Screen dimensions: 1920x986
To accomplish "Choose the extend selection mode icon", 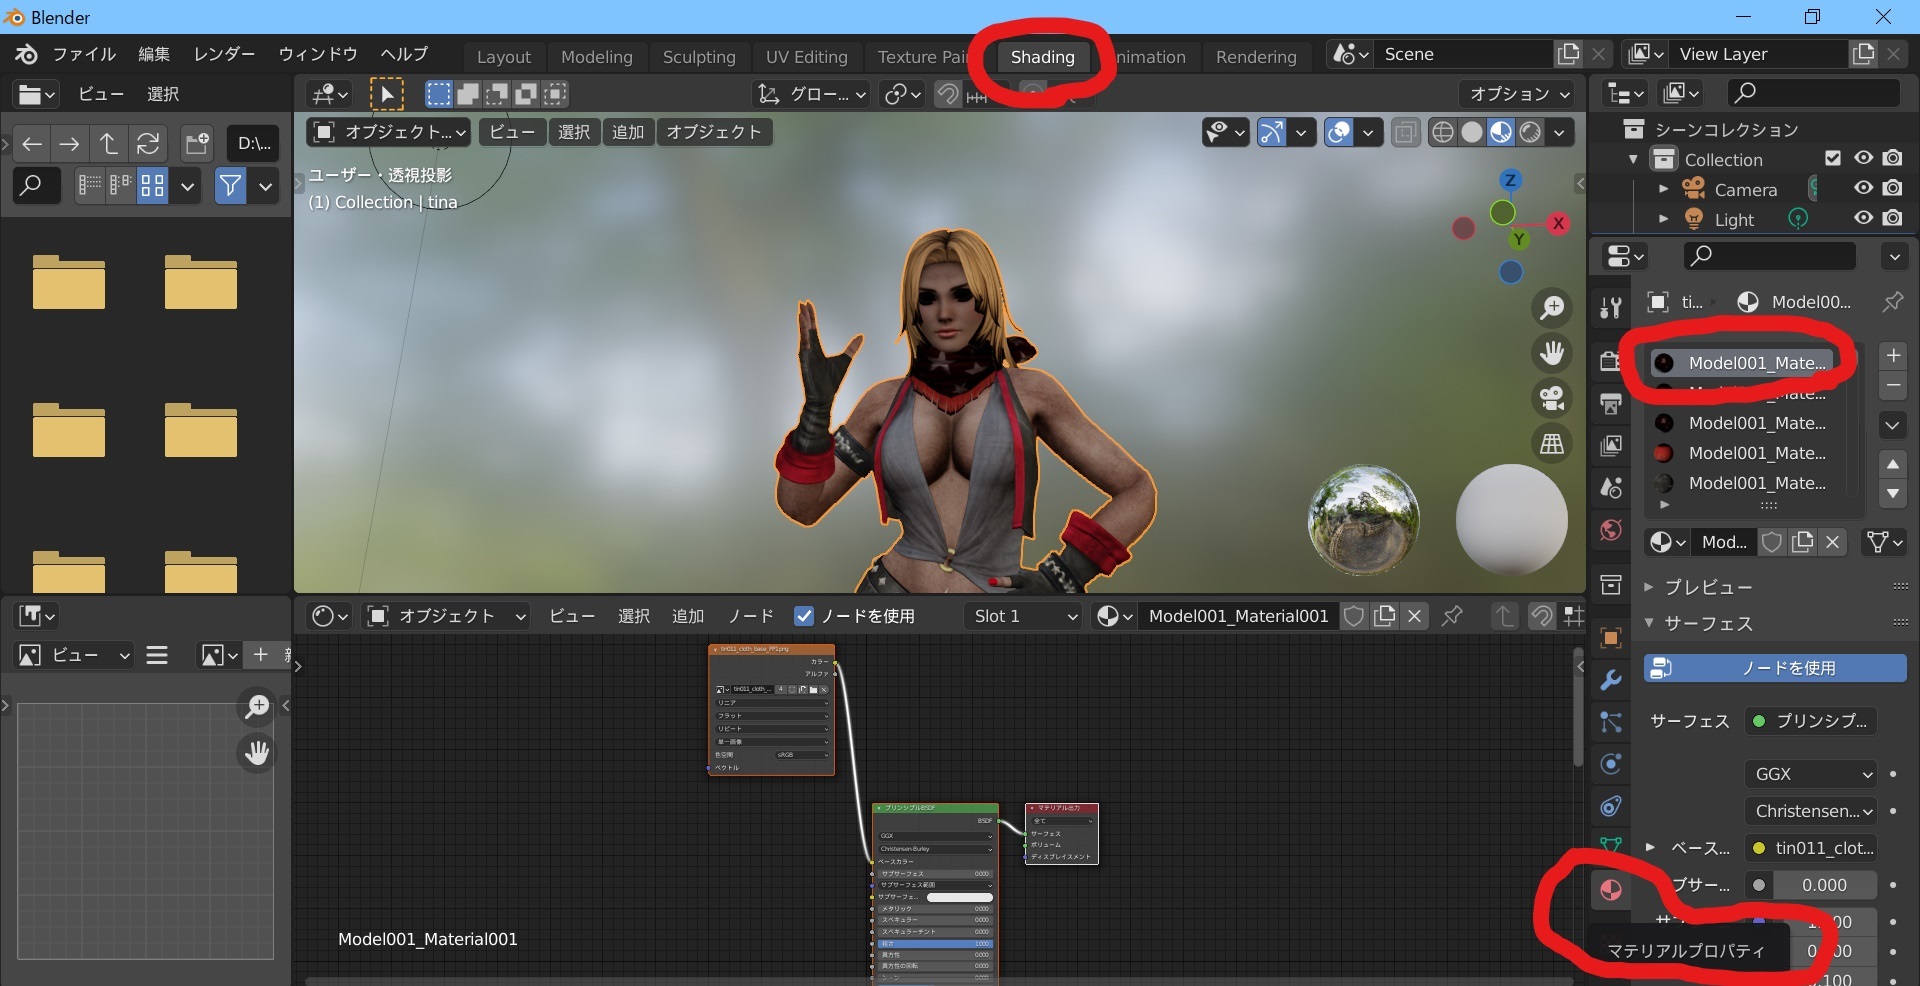I will pos(467,94).
